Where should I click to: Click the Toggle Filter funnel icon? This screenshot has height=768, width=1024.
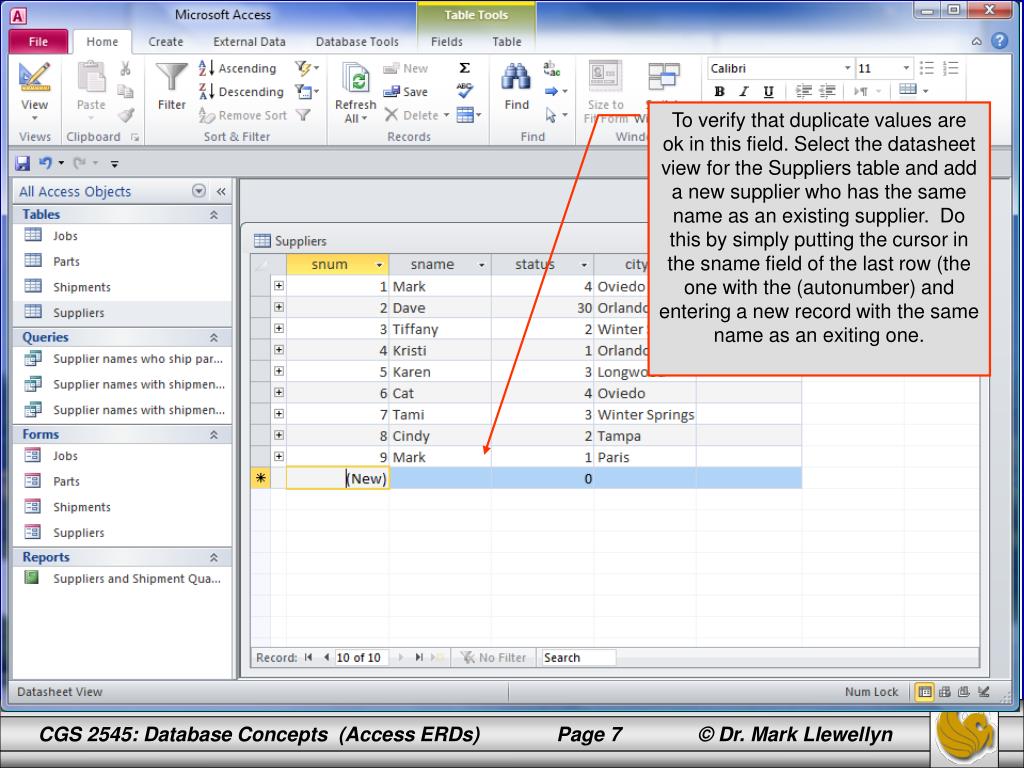[x=302, y=115]
